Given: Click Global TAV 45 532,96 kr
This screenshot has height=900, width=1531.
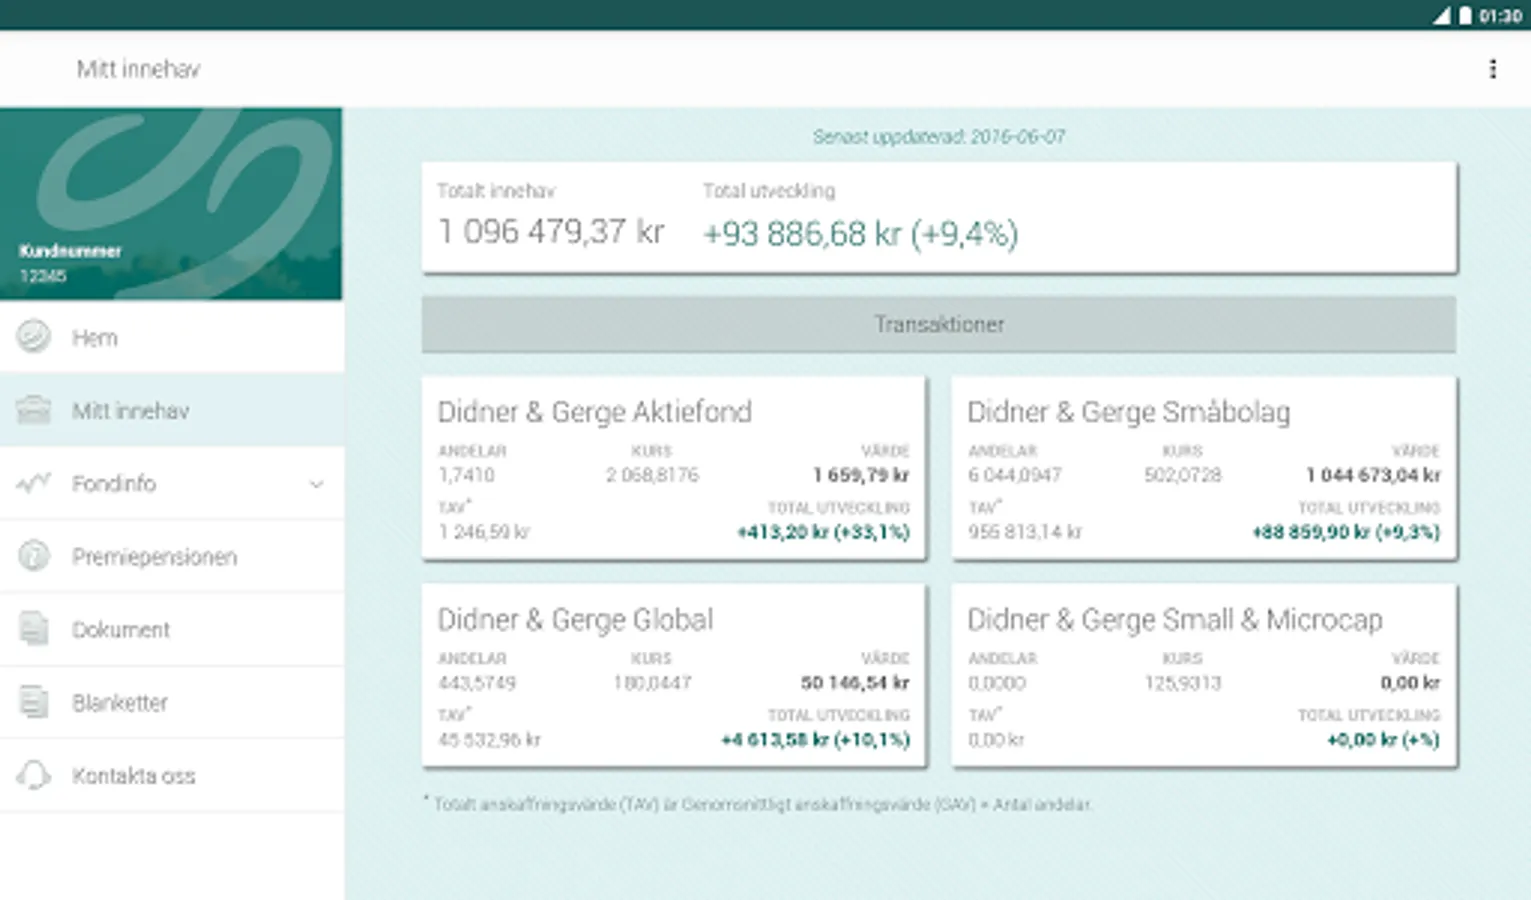Looking at the screenshot, I should [x=489, y=740].
